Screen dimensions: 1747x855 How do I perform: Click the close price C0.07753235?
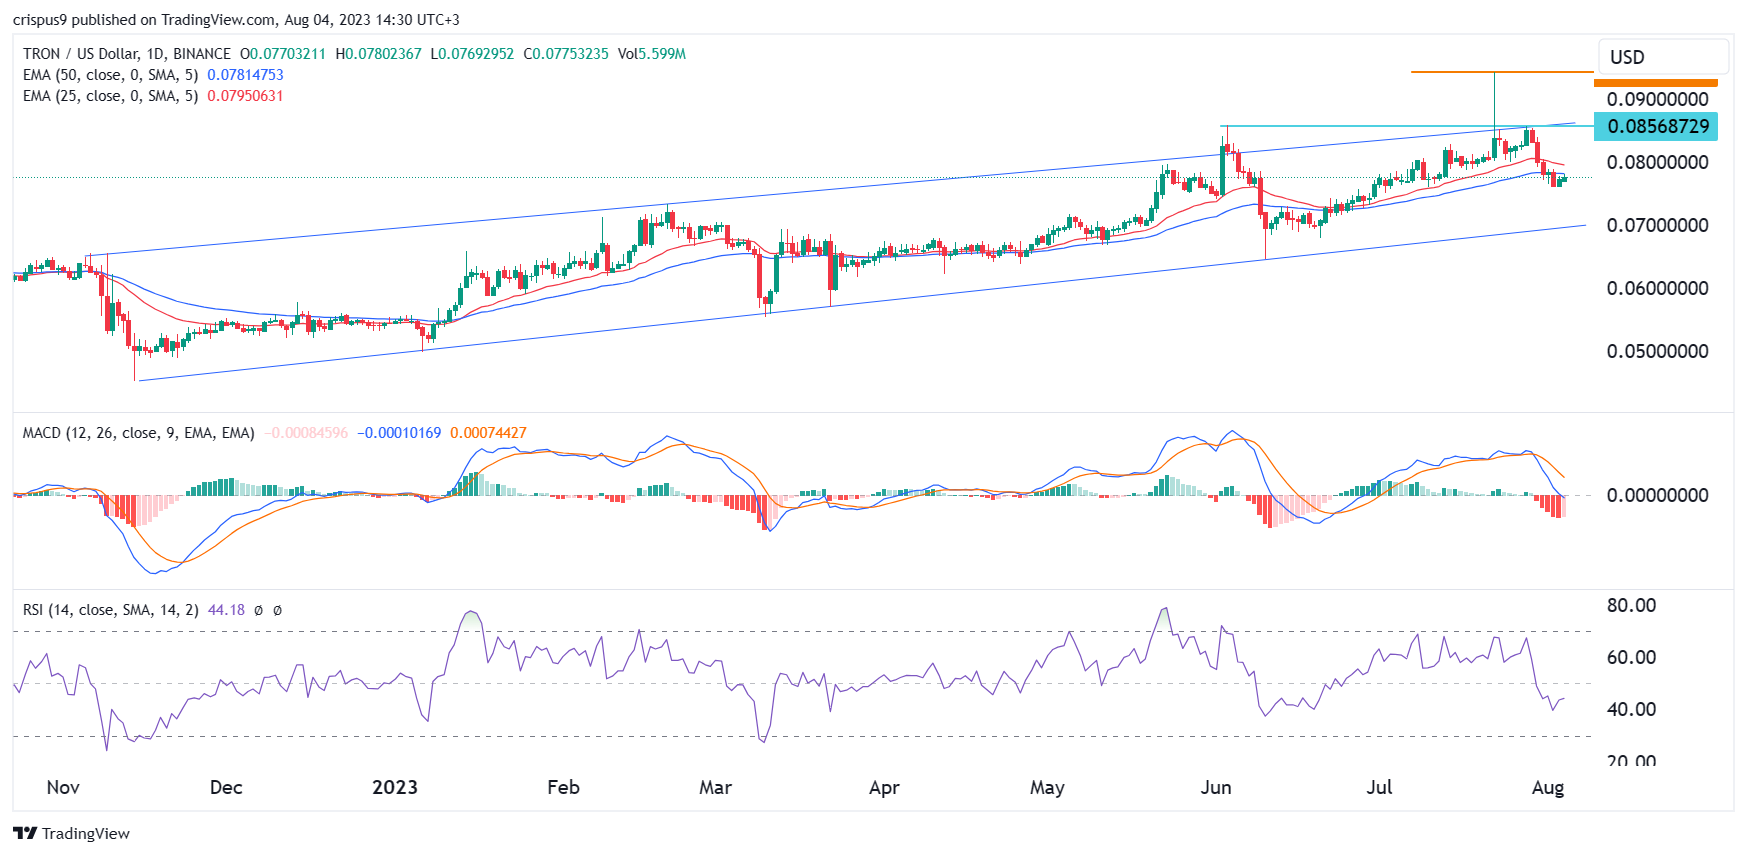(x=565, y=54)
